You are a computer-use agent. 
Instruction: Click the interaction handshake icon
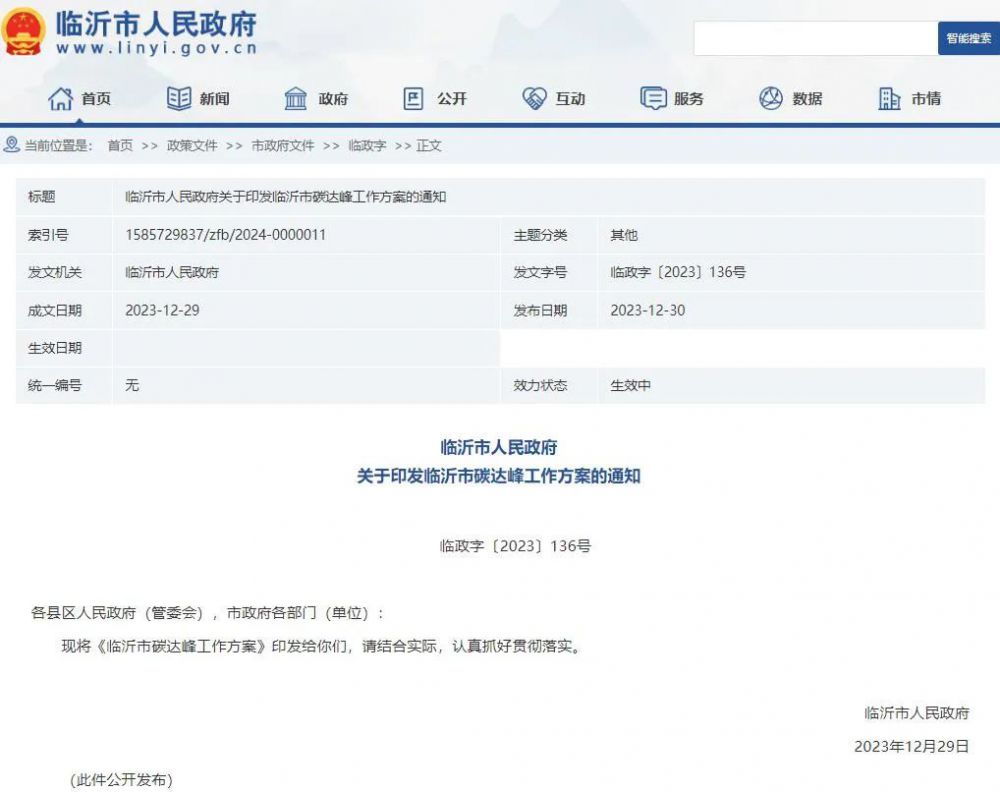point(534,98)
